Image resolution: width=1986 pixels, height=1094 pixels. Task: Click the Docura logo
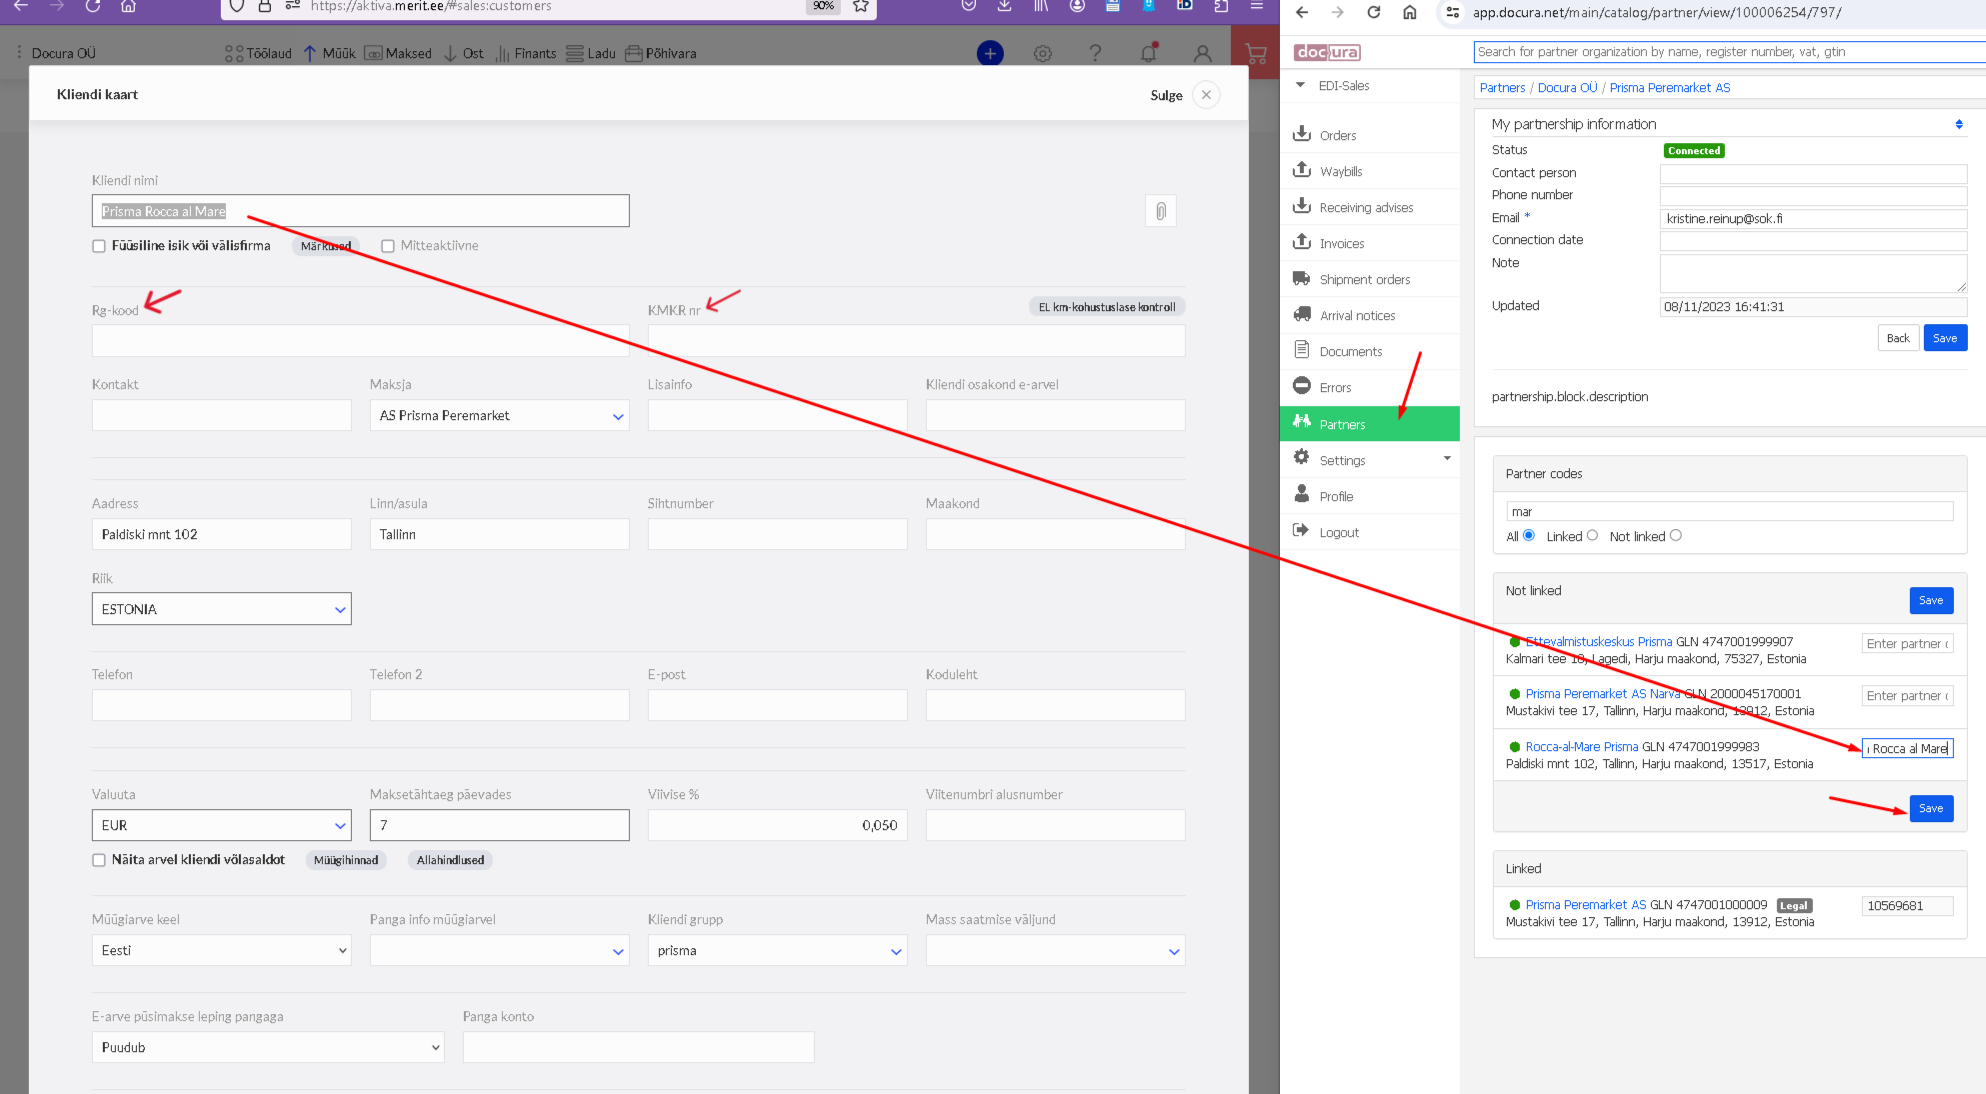click(1326, 52)
